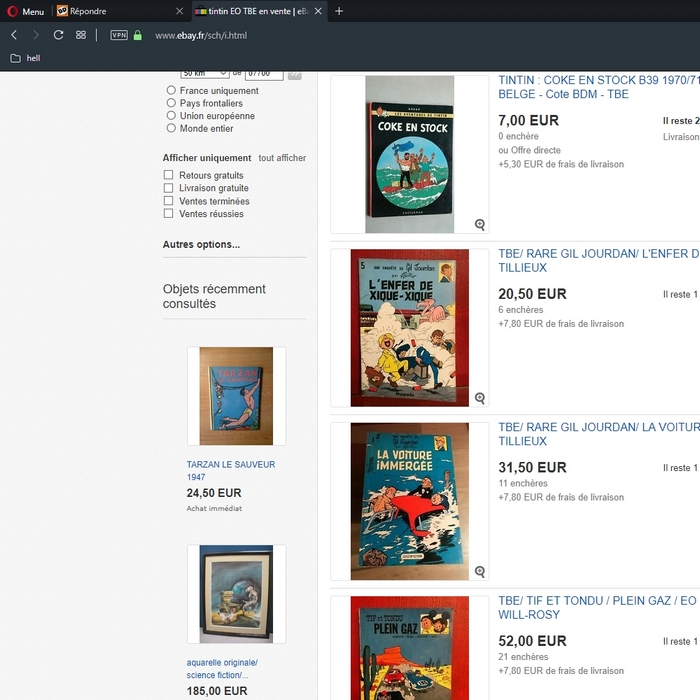
Task: Click the 7,00 EUR price
Action: pyautogui.click(x=529, y=121)
